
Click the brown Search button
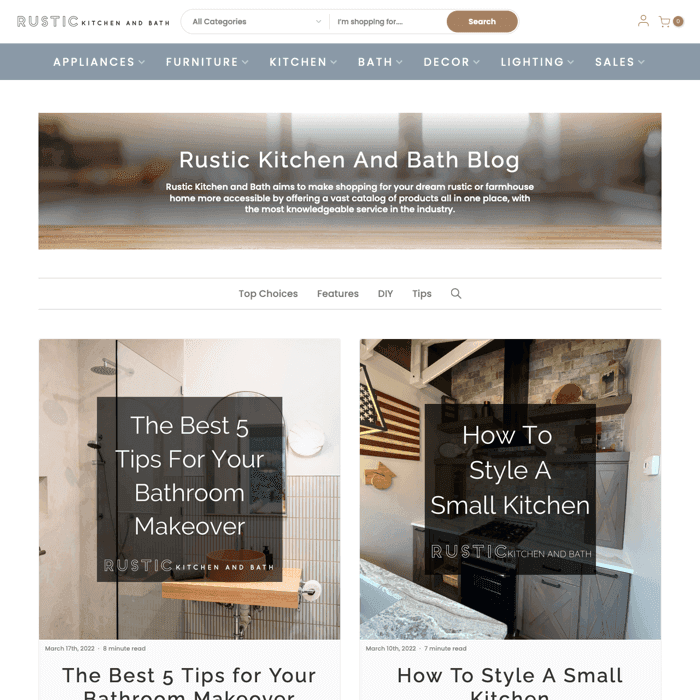[482, 21]
